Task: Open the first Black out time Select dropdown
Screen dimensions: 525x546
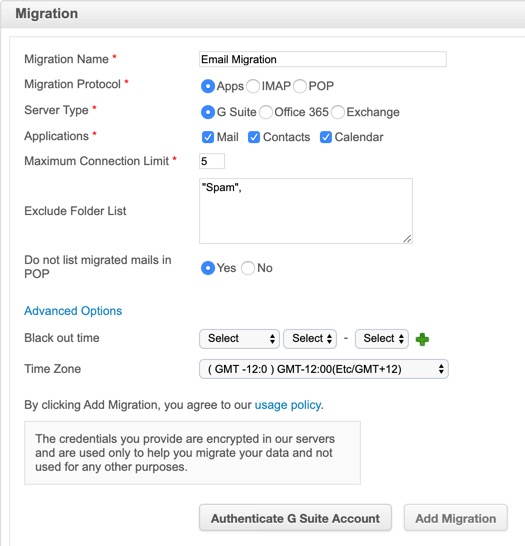Action: point(240,339)
